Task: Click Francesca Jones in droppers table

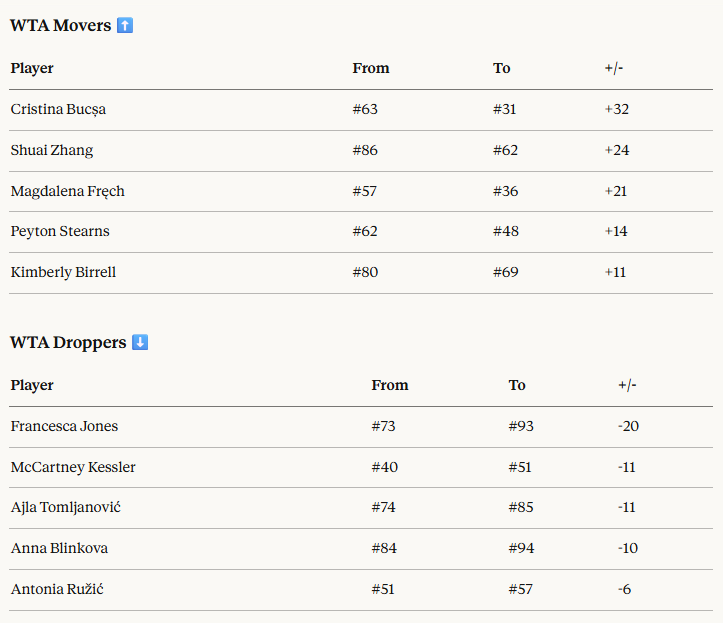Action: click(x=64, y=426)
